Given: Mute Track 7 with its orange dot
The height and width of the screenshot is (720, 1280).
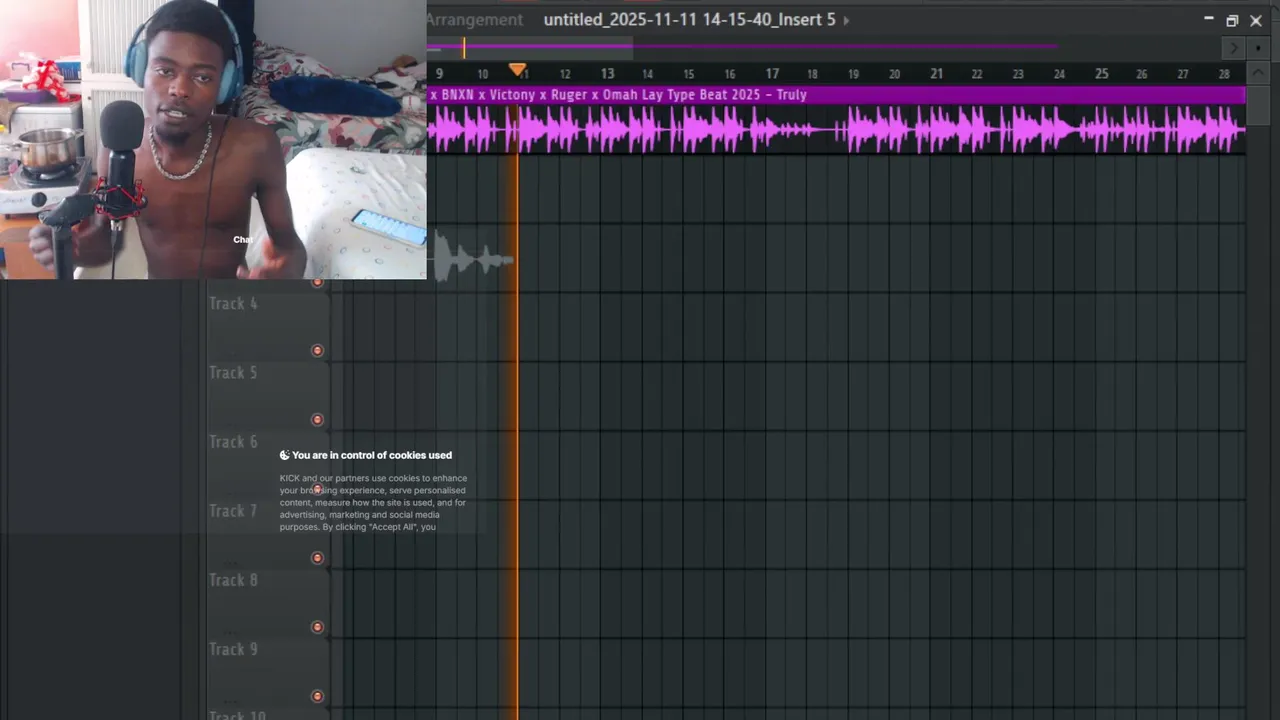Looking at the screenshot, I should click(x=317, y=558).
